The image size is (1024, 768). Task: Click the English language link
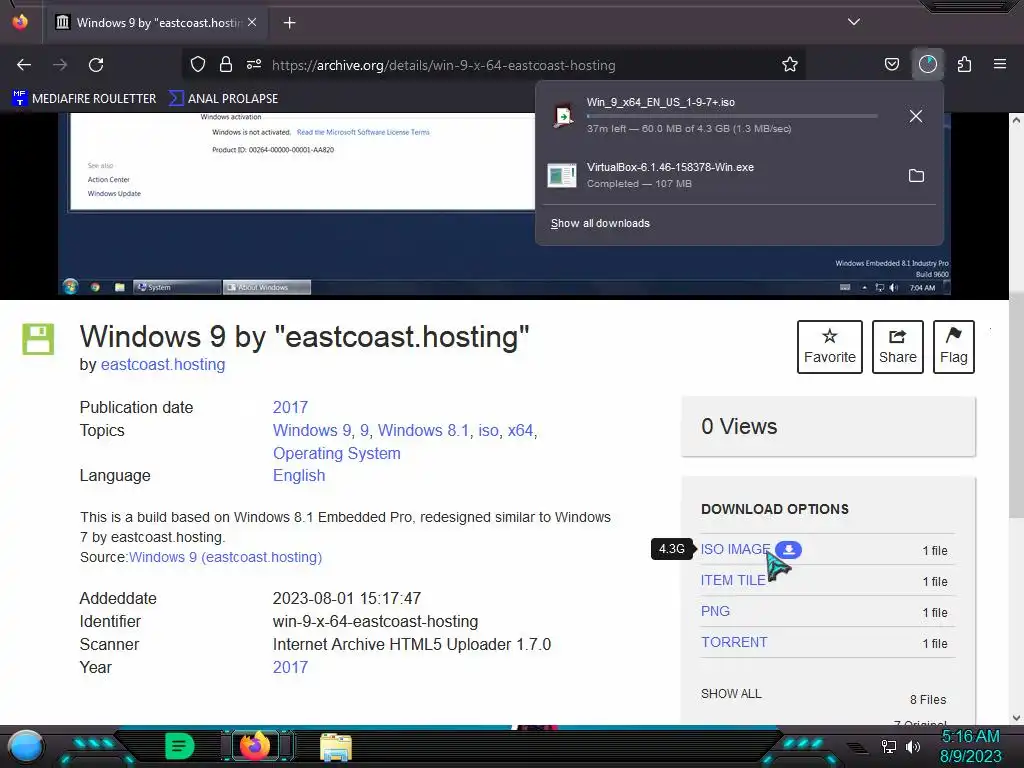[x=299, y=475]
